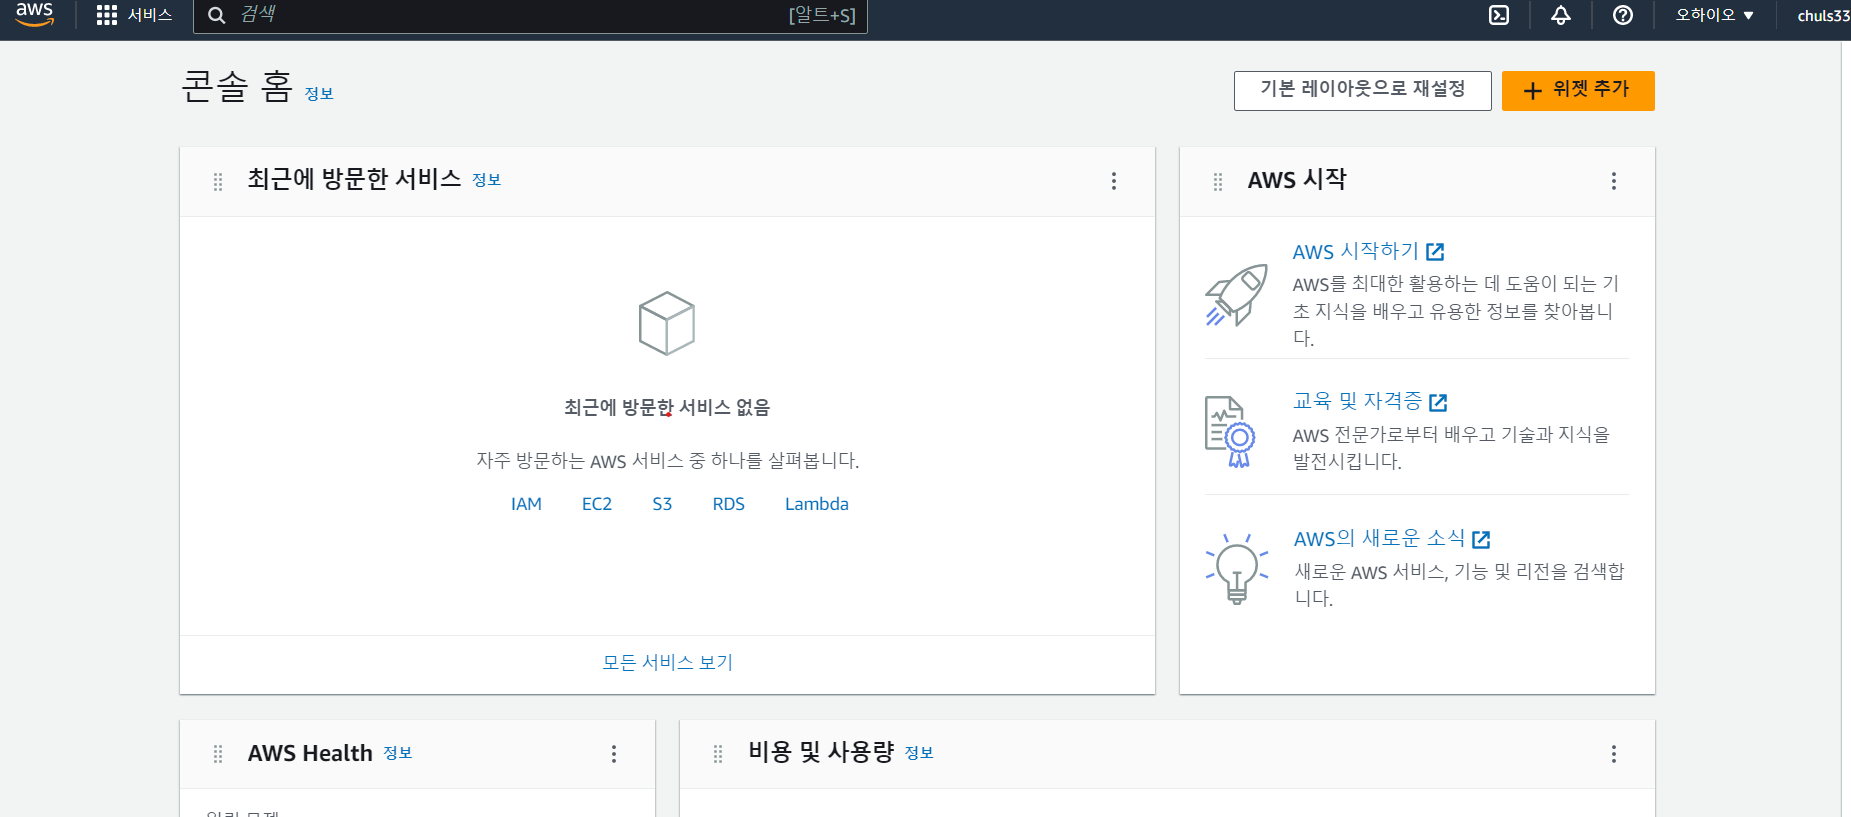Screen dimensions: 1851x817
Task: Click 기본 레이아웃으로 재설정 button
Action: click(1363, 90)
